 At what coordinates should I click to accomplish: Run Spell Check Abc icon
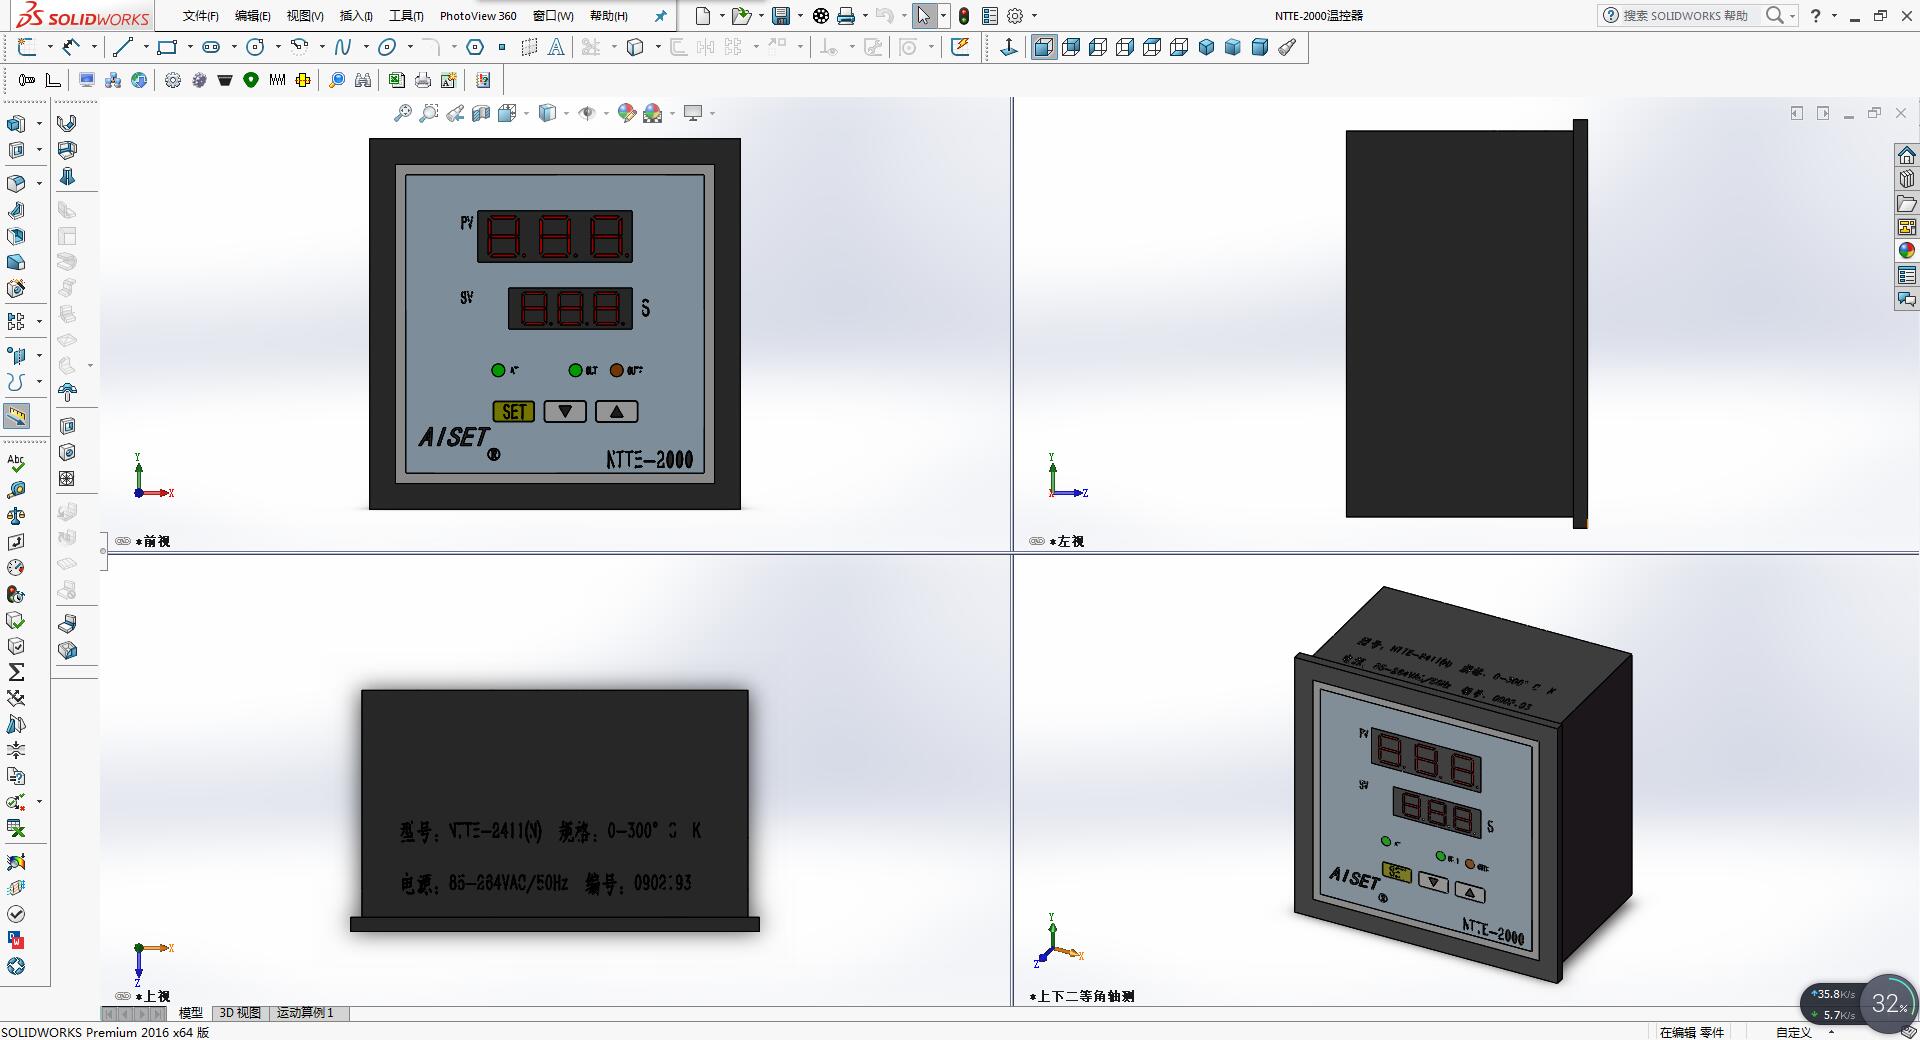pyautogui.click(x=16, y=463)
